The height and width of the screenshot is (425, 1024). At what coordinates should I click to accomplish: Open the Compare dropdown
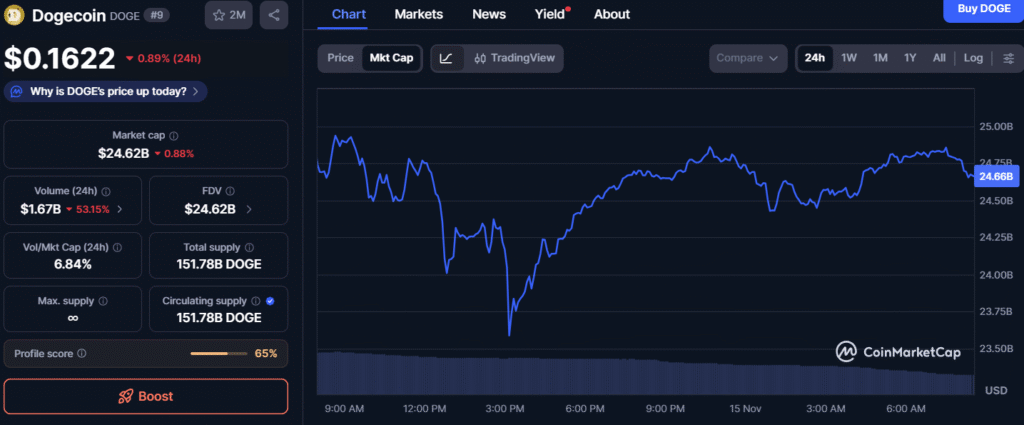pyautogui.click(x=747, y=58)
